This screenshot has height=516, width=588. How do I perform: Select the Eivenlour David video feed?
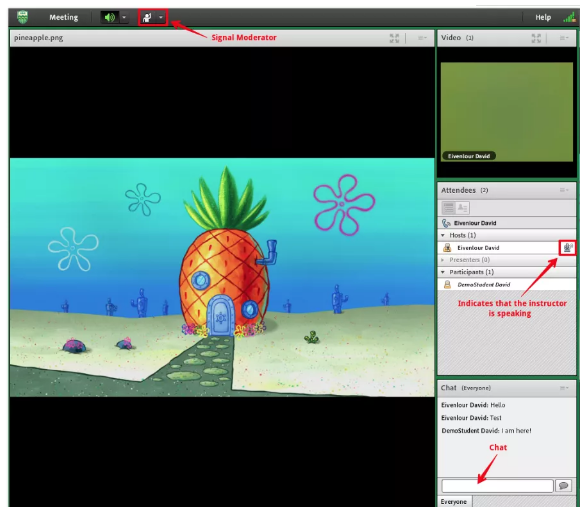[x=507, y=112]
